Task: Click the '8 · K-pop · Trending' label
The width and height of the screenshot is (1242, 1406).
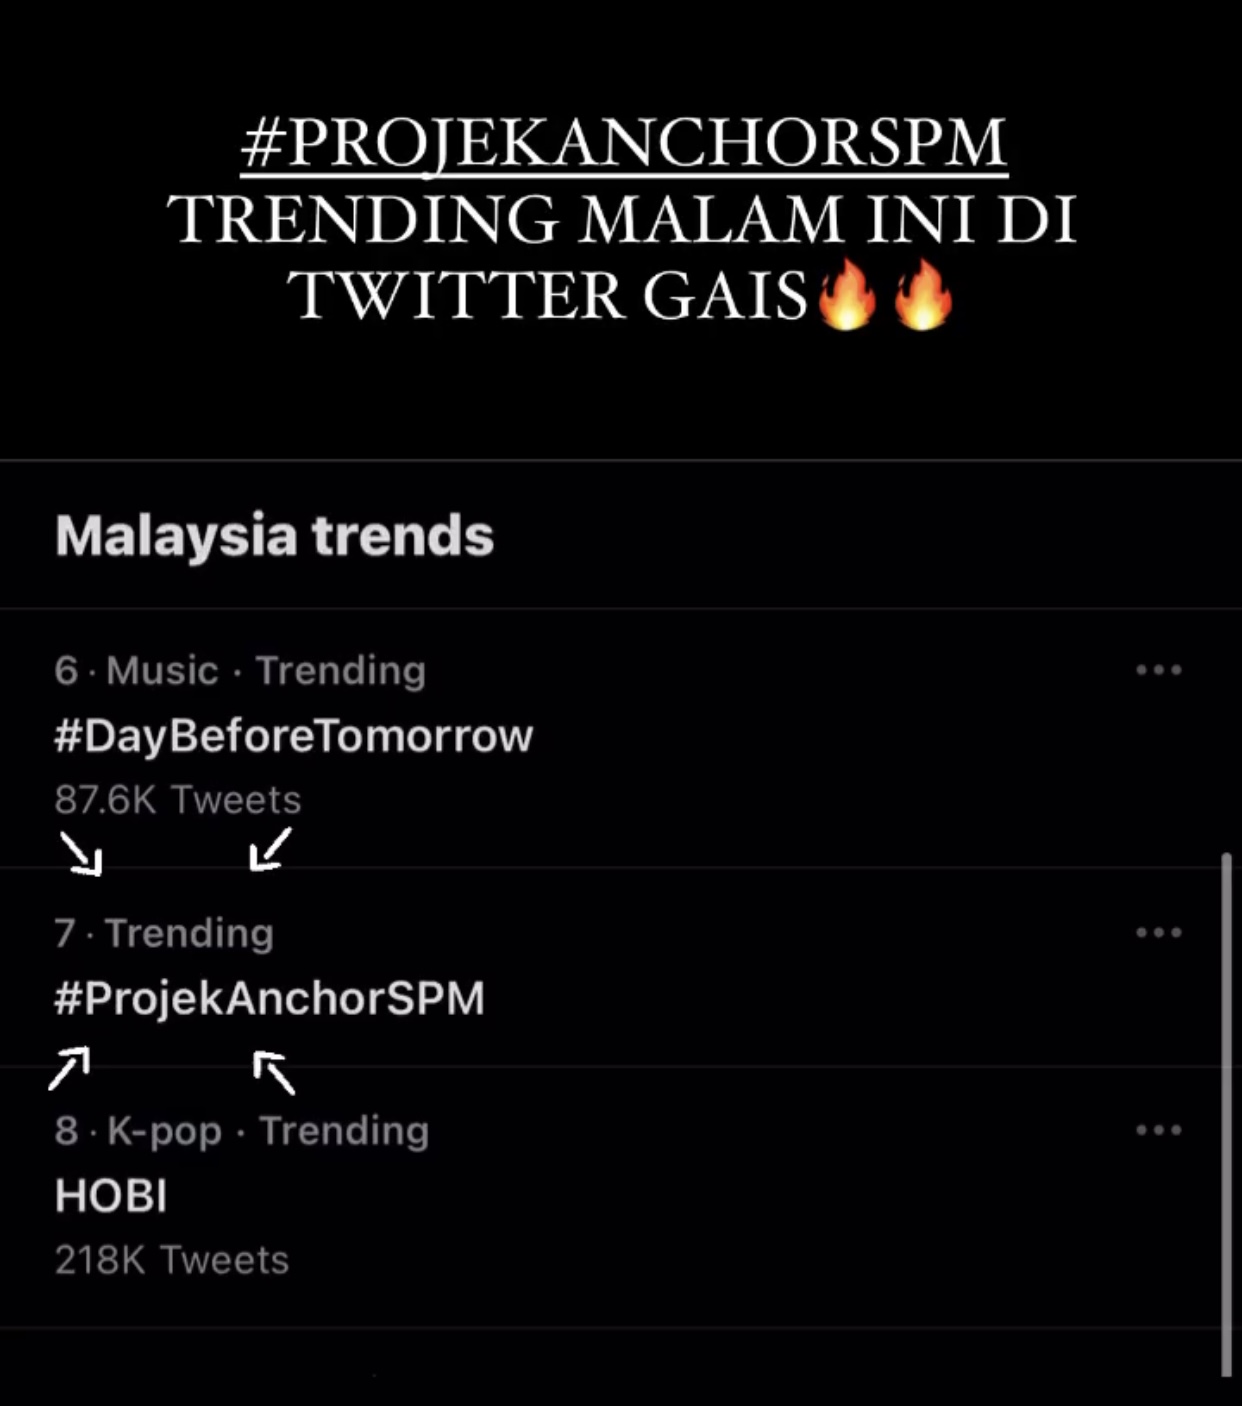Action: click(x=242, y=1131)
